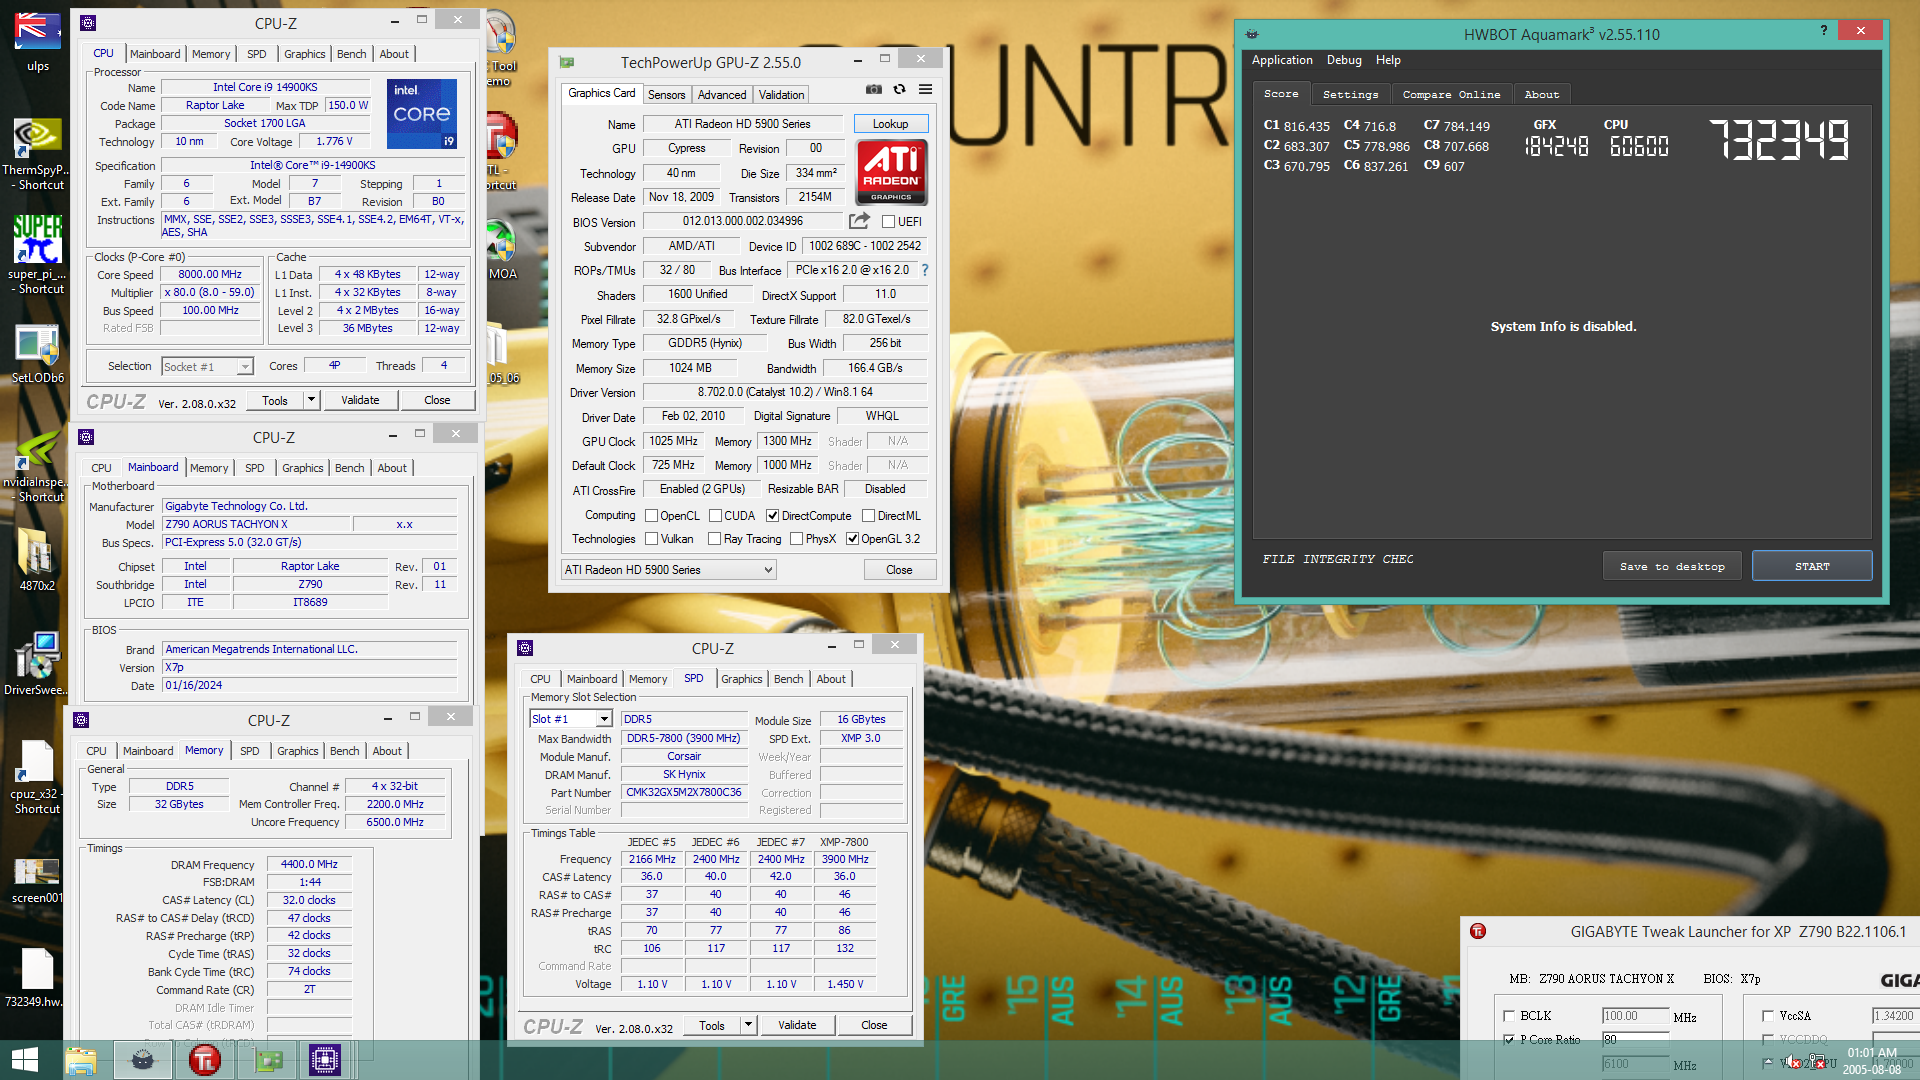Viewport: 1920px width, 1080px height.
Task: Toggle the DirectCompute checkbox
Action: 773,516
